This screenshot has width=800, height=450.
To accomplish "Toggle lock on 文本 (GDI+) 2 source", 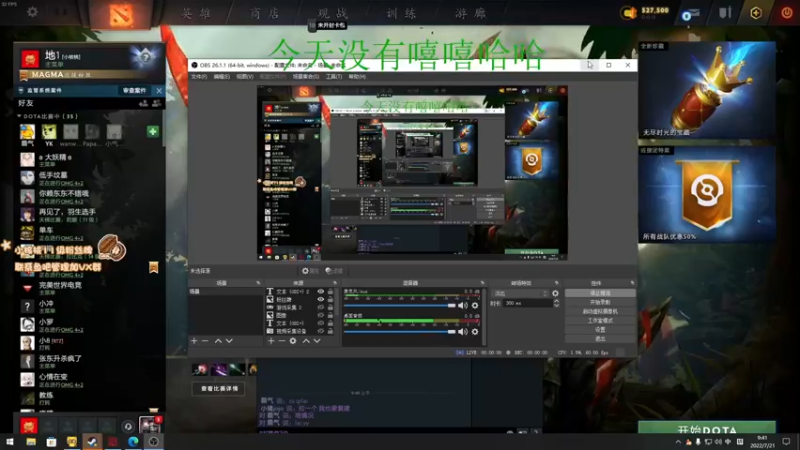I will [x=330, y=291].
